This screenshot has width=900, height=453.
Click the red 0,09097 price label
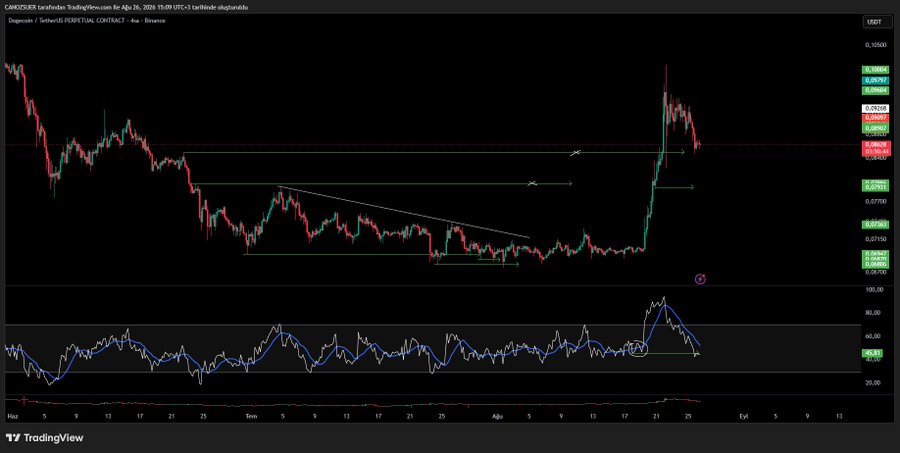874,118
